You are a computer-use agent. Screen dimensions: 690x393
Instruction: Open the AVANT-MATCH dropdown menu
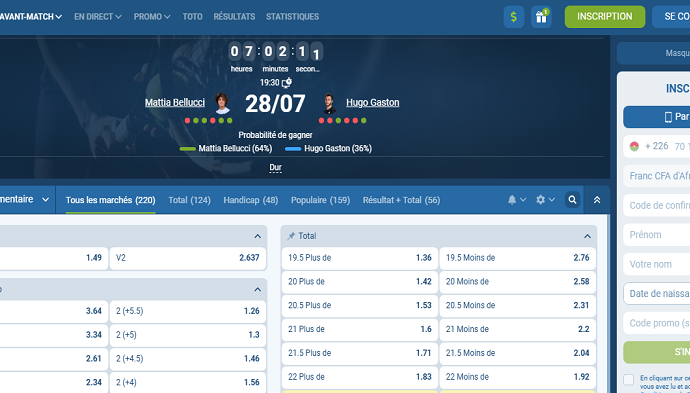pyautogui.click(x=30, y=17)
